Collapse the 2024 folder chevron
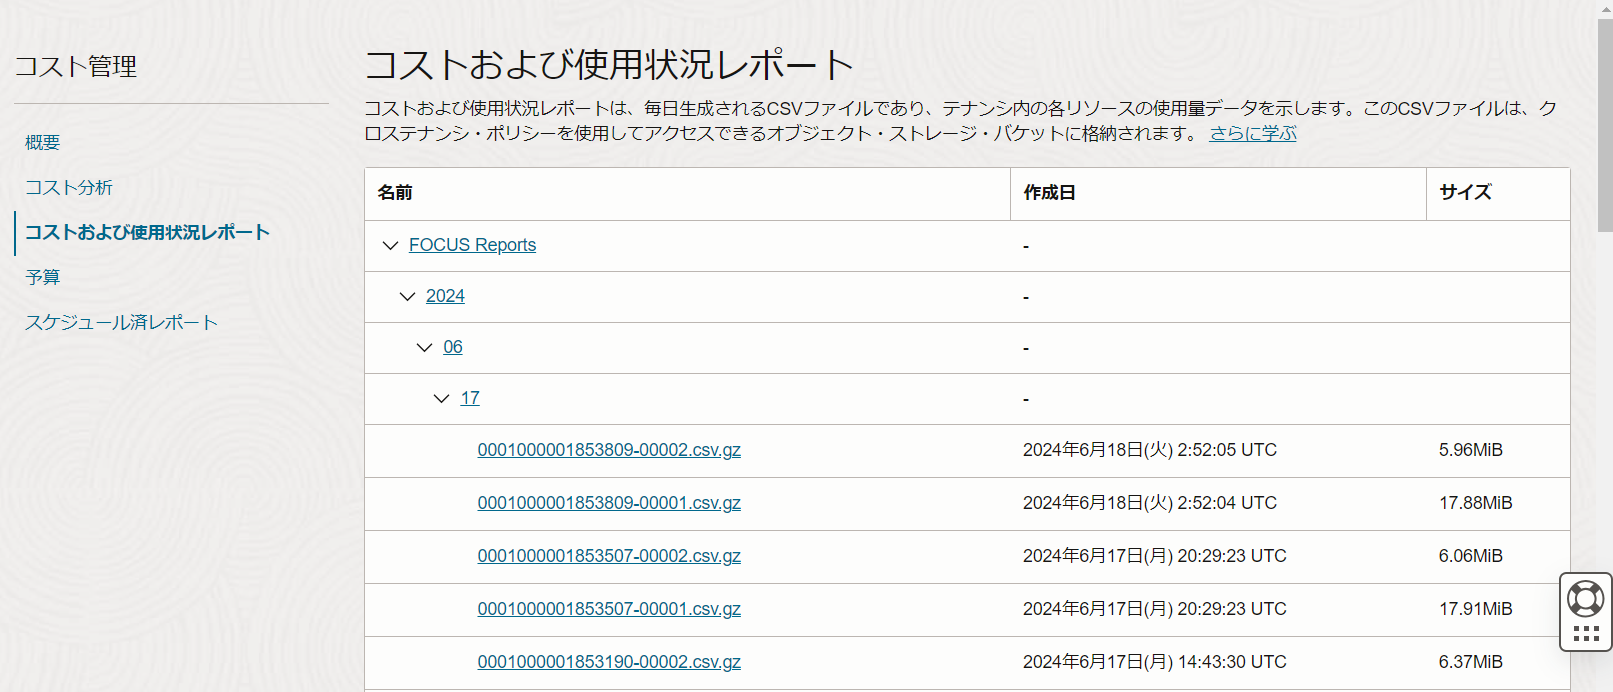 pos(407,296)
